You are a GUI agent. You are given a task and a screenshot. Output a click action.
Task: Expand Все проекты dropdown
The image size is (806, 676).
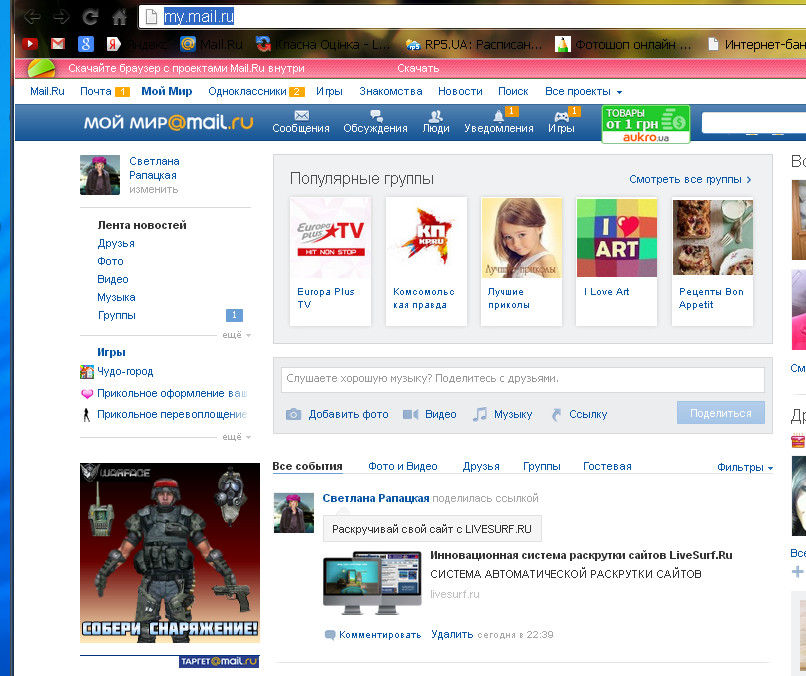pos(583,92)
